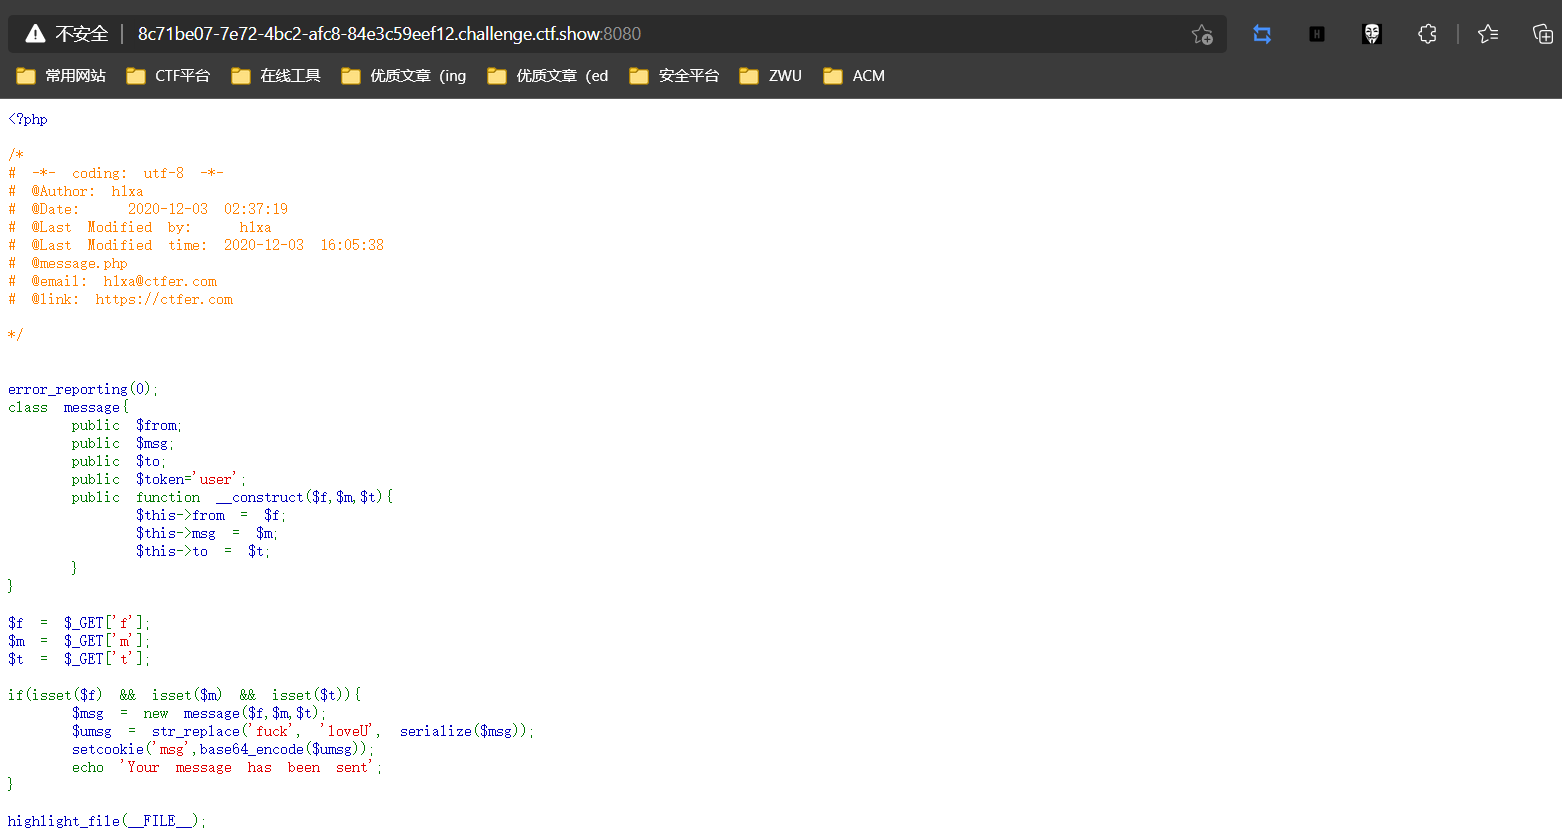Image resolution: width=1562 pixels, height=832 pixels.
Task: Click the "$m = $_GET['m'];" line
Action: coord(79,641)
